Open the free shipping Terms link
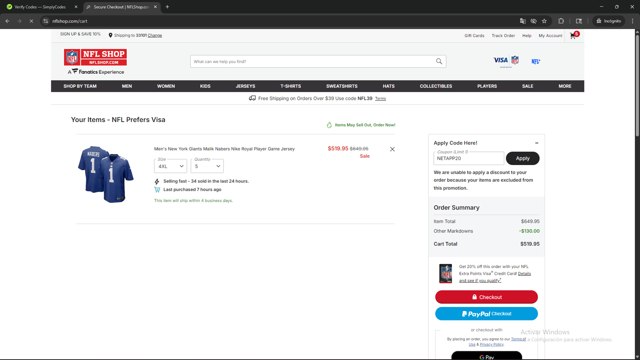Screen dimensions: 640x360 pyautogui.click(x=380, y=98)
